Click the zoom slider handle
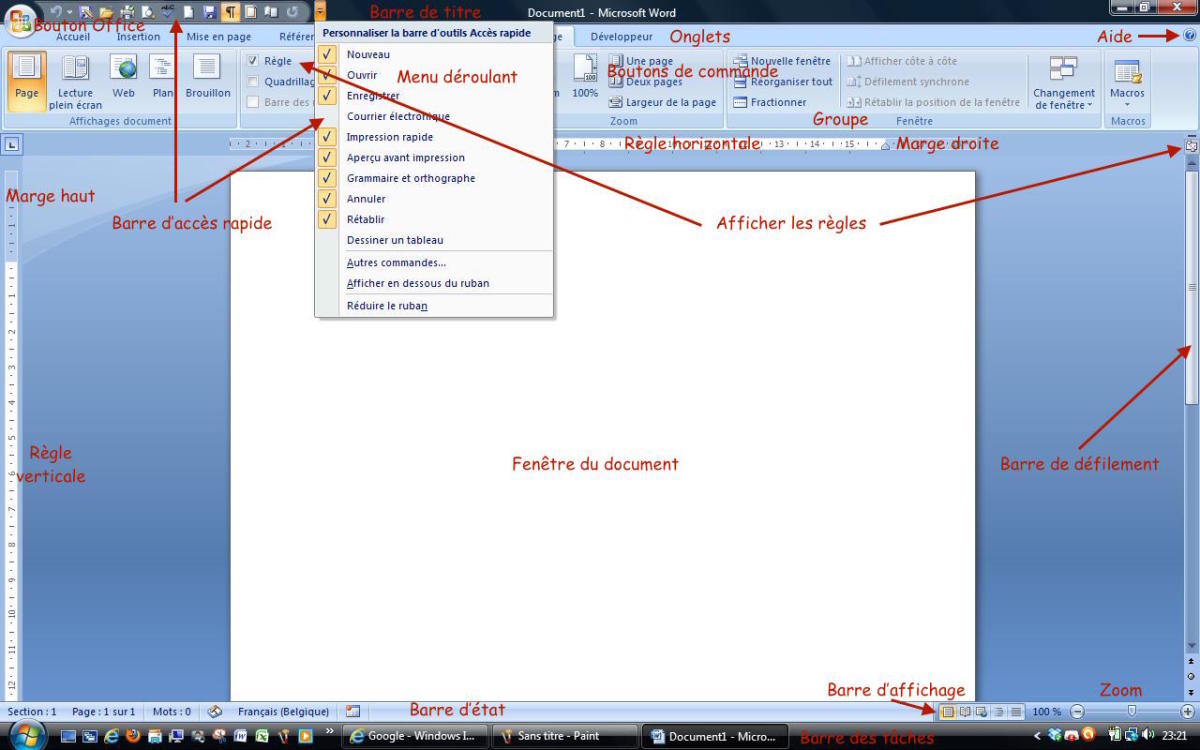Viewport: 1200px width, 750px height. (x=1132, y=711)
